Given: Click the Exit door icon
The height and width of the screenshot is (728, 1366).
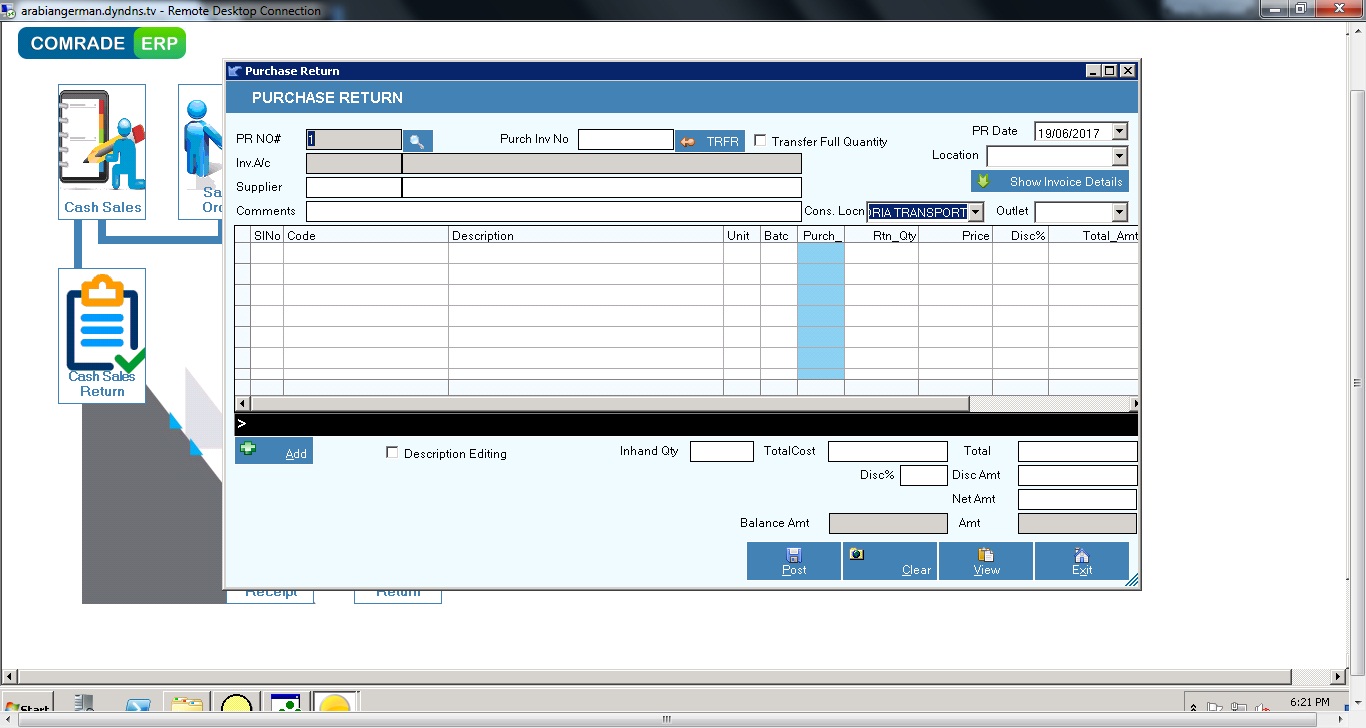Looking at the screenshot, I should [x=1081, y=554].
